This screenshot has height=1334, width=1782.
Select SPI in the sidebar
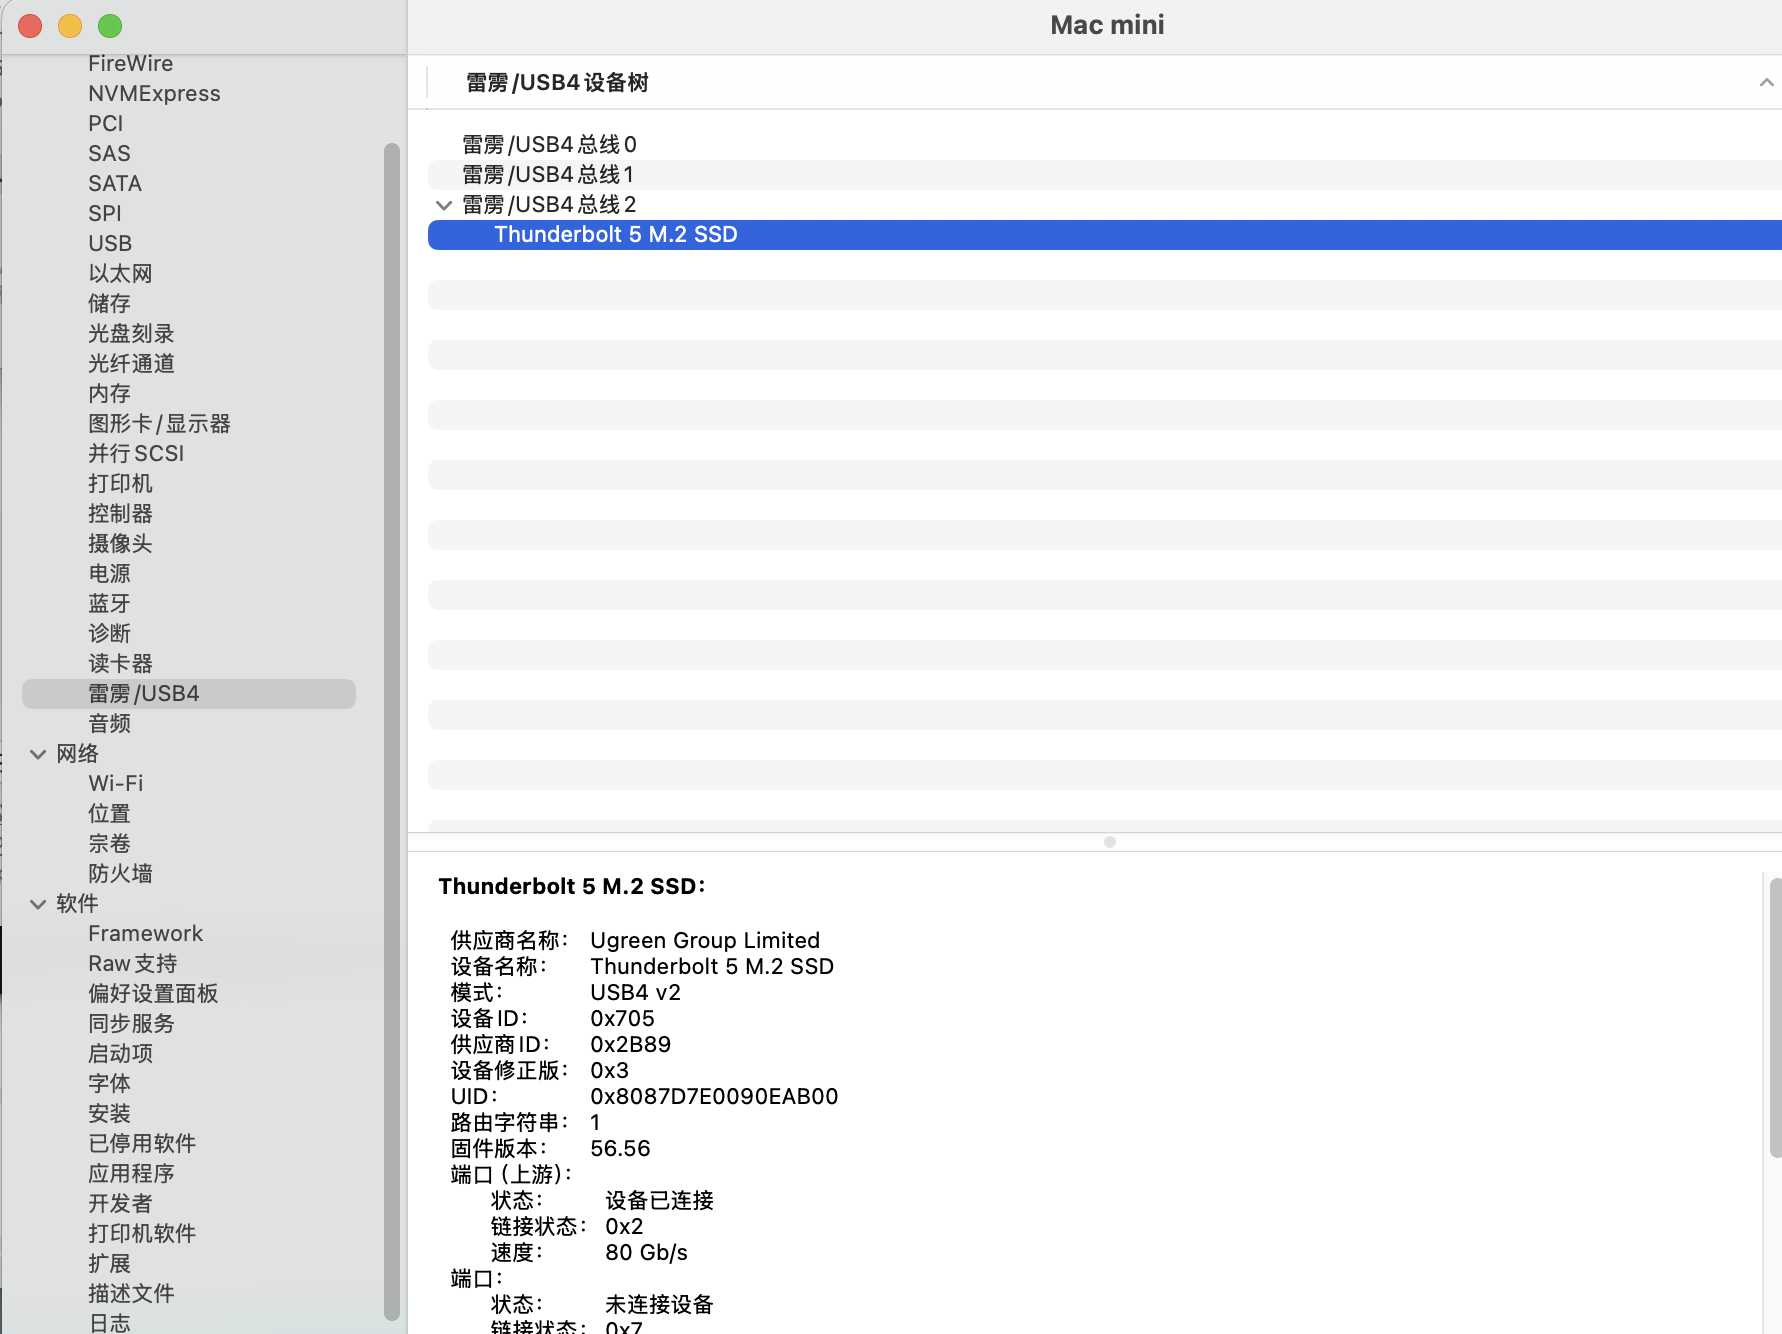tap(104, 214)
